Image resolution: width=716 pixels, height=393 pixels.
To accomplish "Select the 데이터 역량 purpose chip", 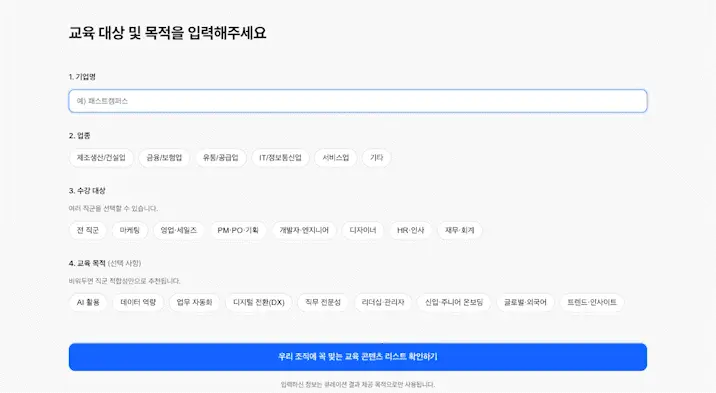I will (x=138, y=303).
